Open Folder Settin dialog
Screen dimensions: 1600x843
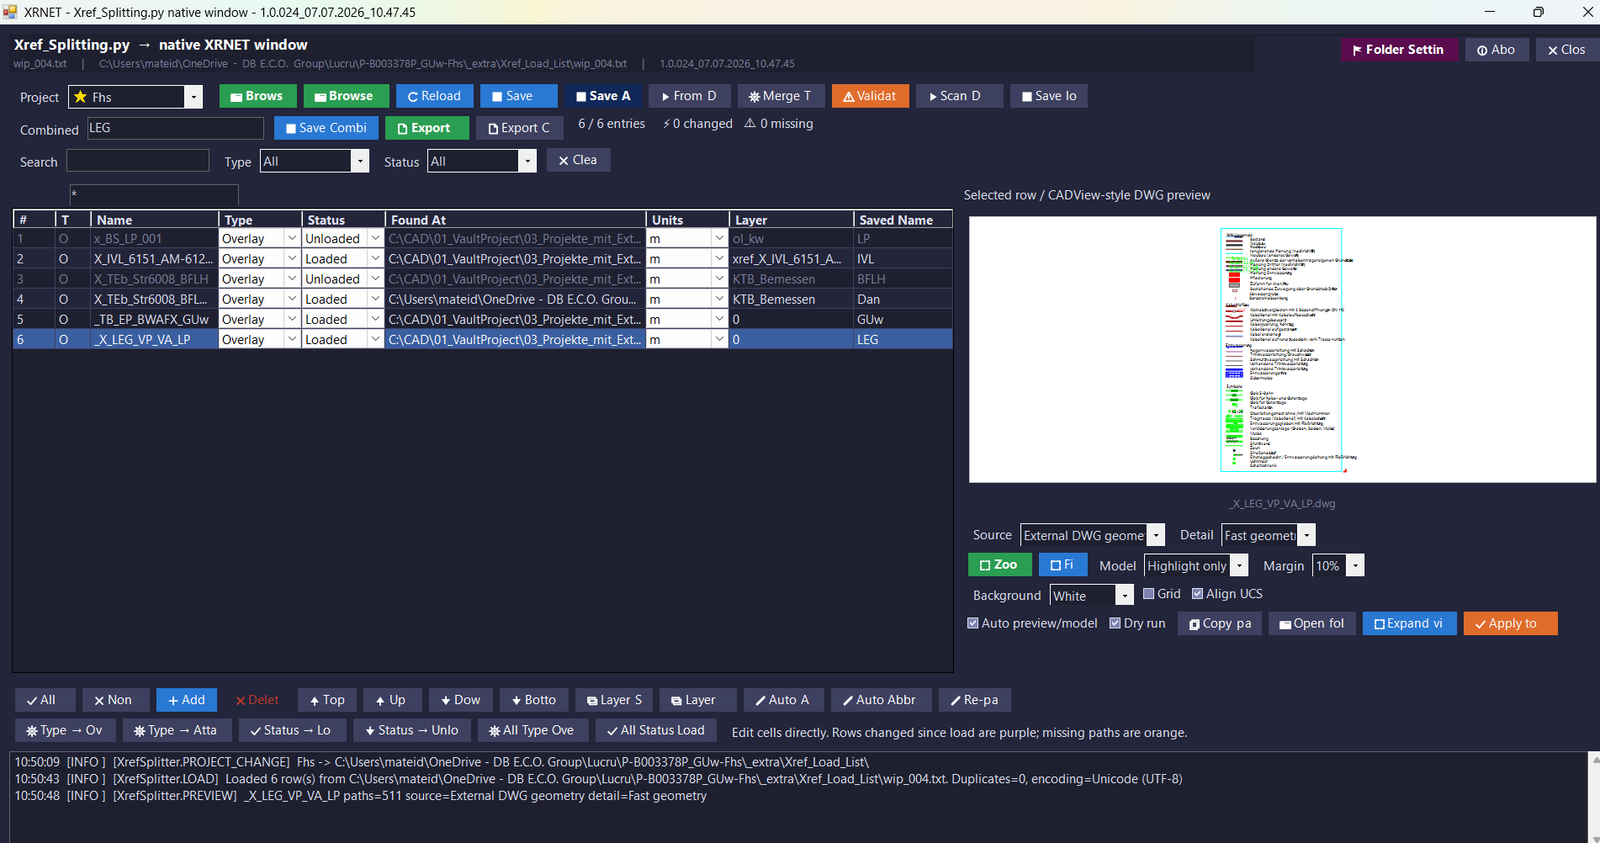(1398, 50)
